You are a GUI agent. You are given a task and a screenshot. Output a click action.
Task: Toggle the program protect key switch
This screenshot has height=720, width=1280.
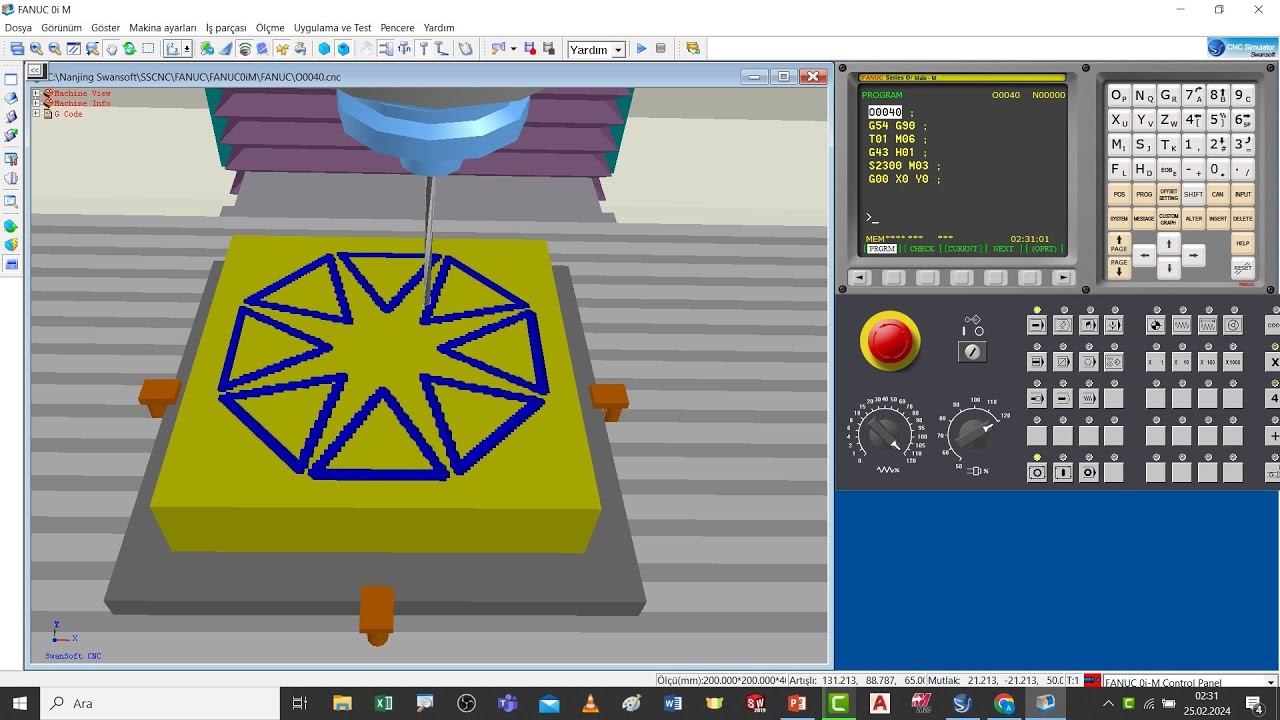point(972,351)
